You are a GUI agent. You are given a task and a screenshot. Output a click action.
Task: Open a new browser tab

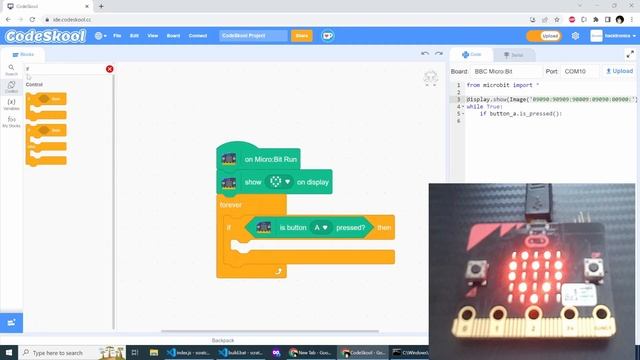coord(101,6)
